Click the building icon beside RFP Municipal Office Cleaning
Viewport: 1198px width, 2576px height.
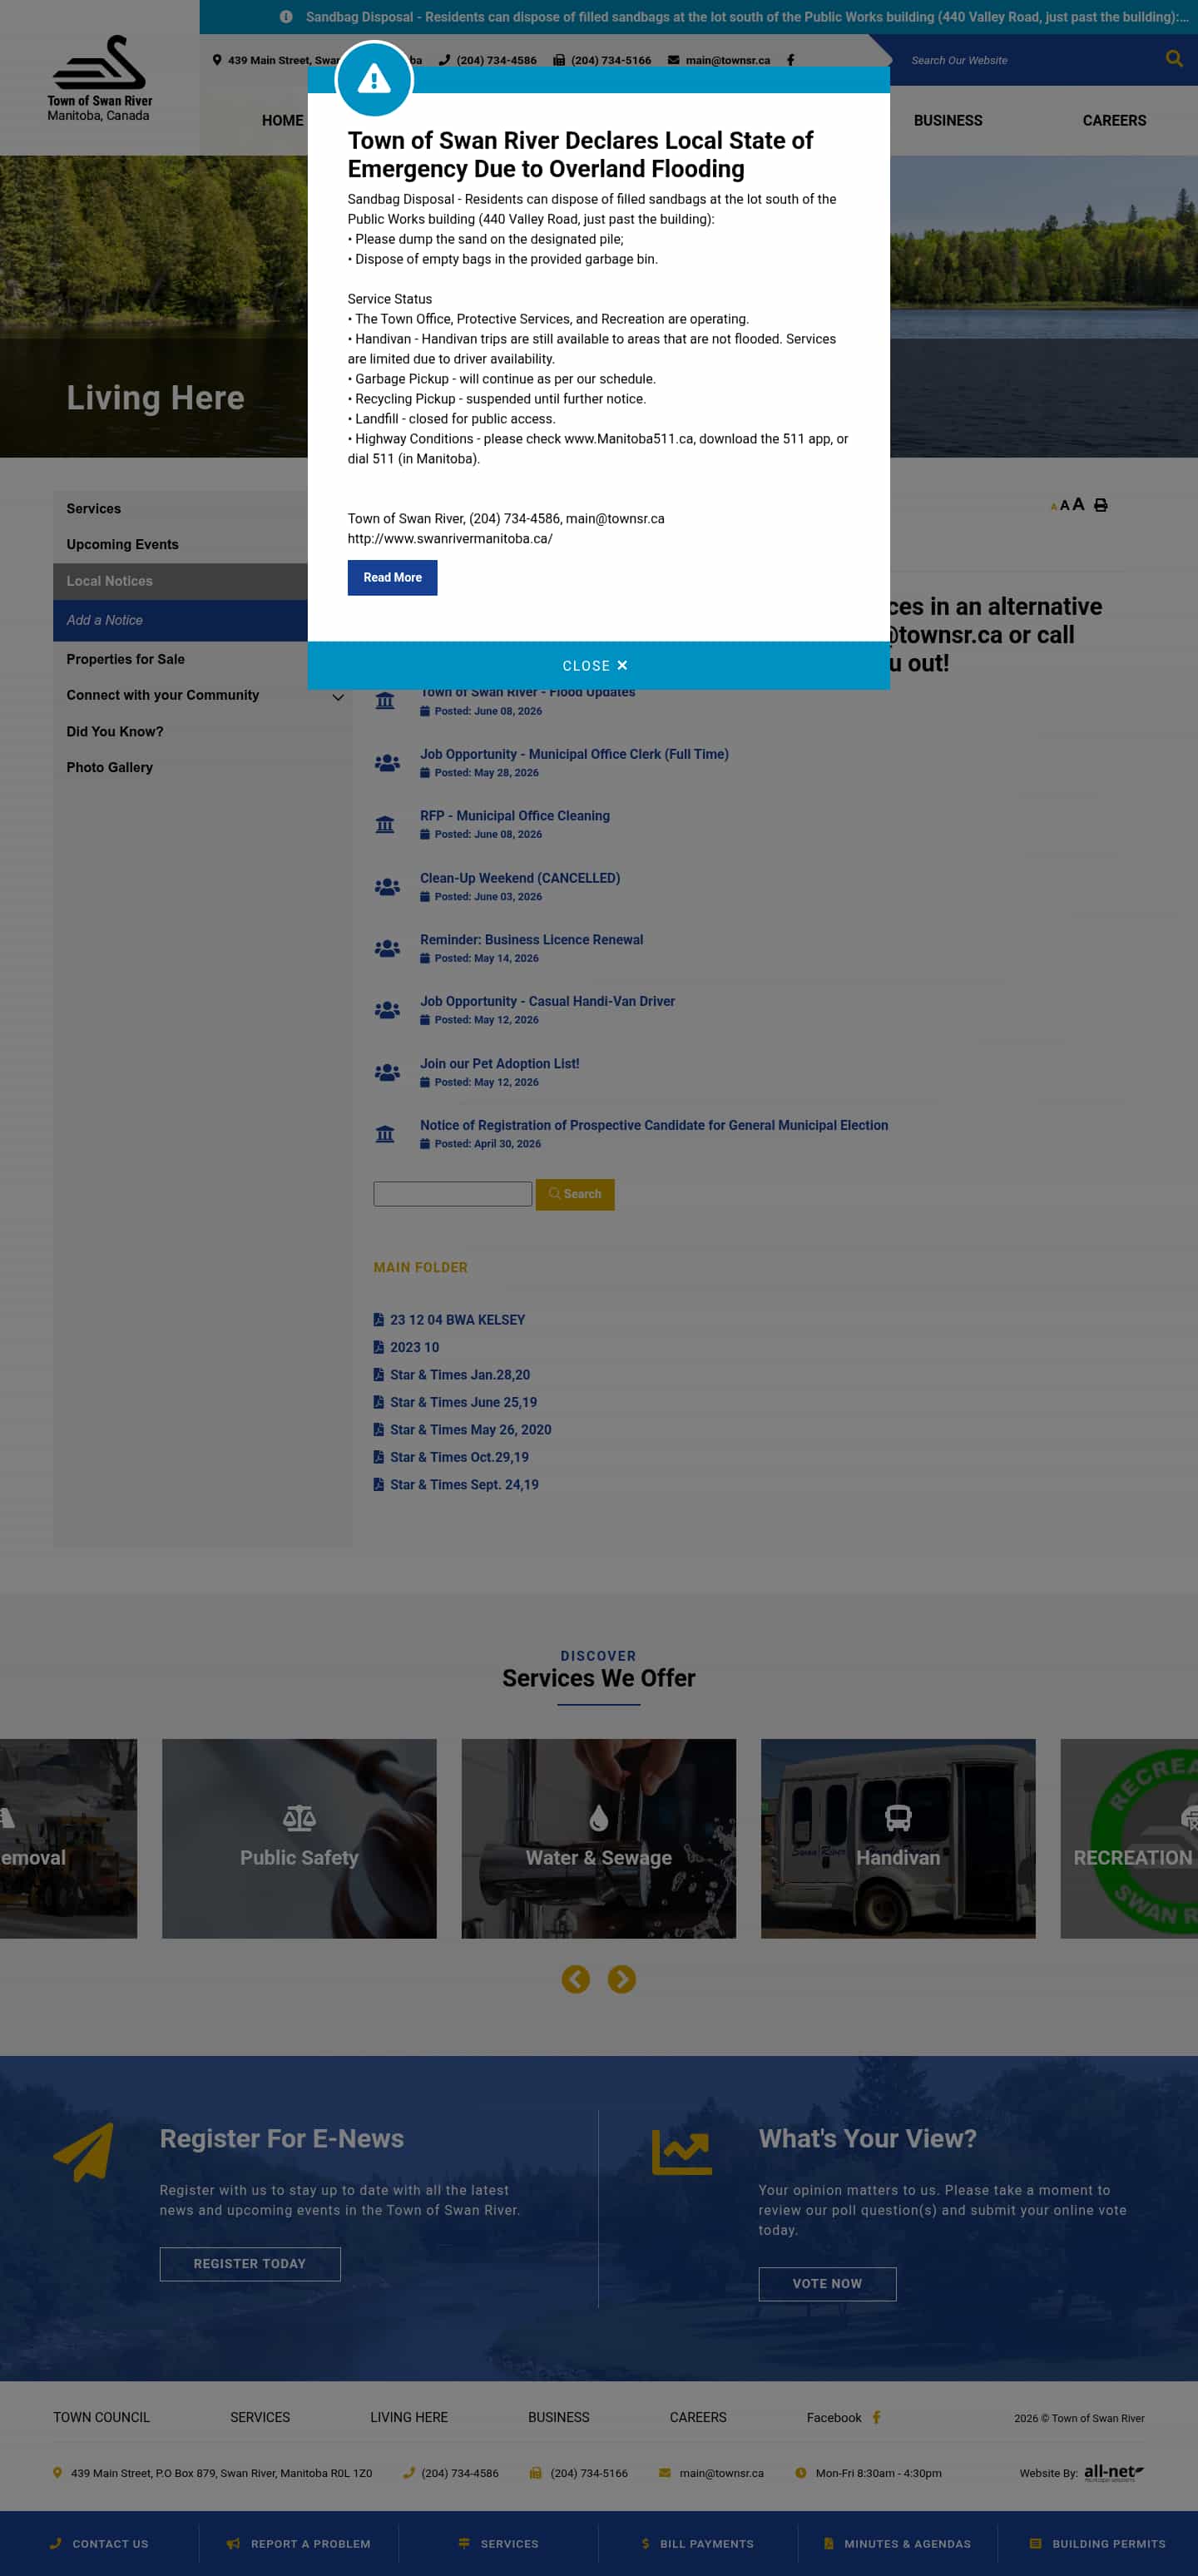tap(384, 824)
